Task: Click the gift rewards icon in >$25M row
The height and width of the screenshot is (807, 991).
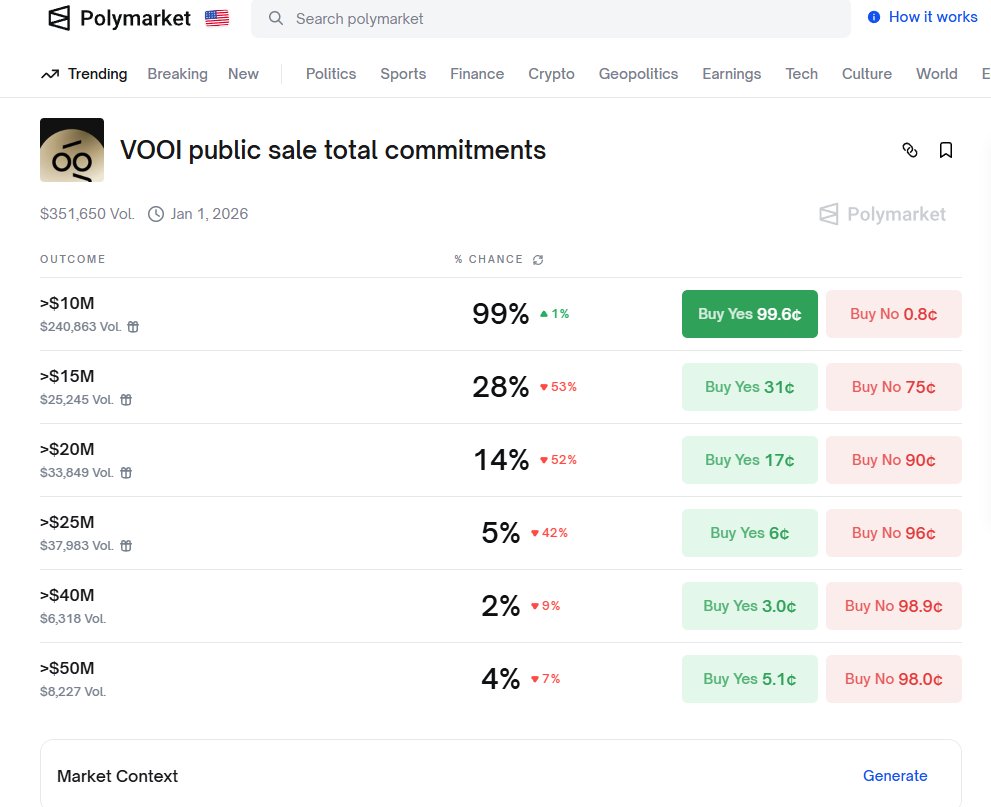Action: (126, 546)
